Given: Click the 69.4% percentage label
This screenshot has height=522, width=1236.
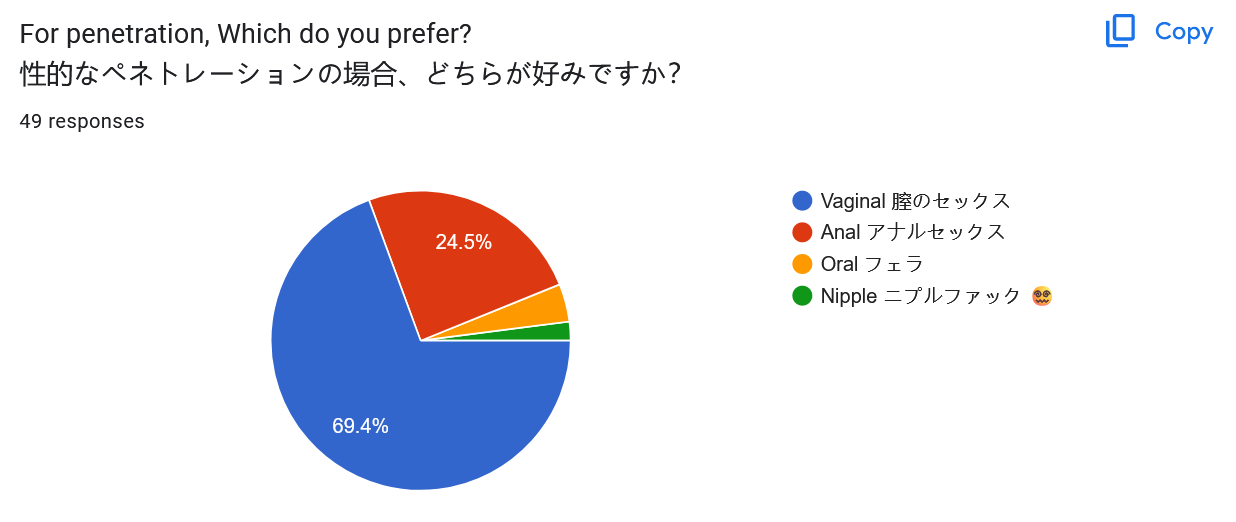Looking at the screenshot, I should coord(360,426).
